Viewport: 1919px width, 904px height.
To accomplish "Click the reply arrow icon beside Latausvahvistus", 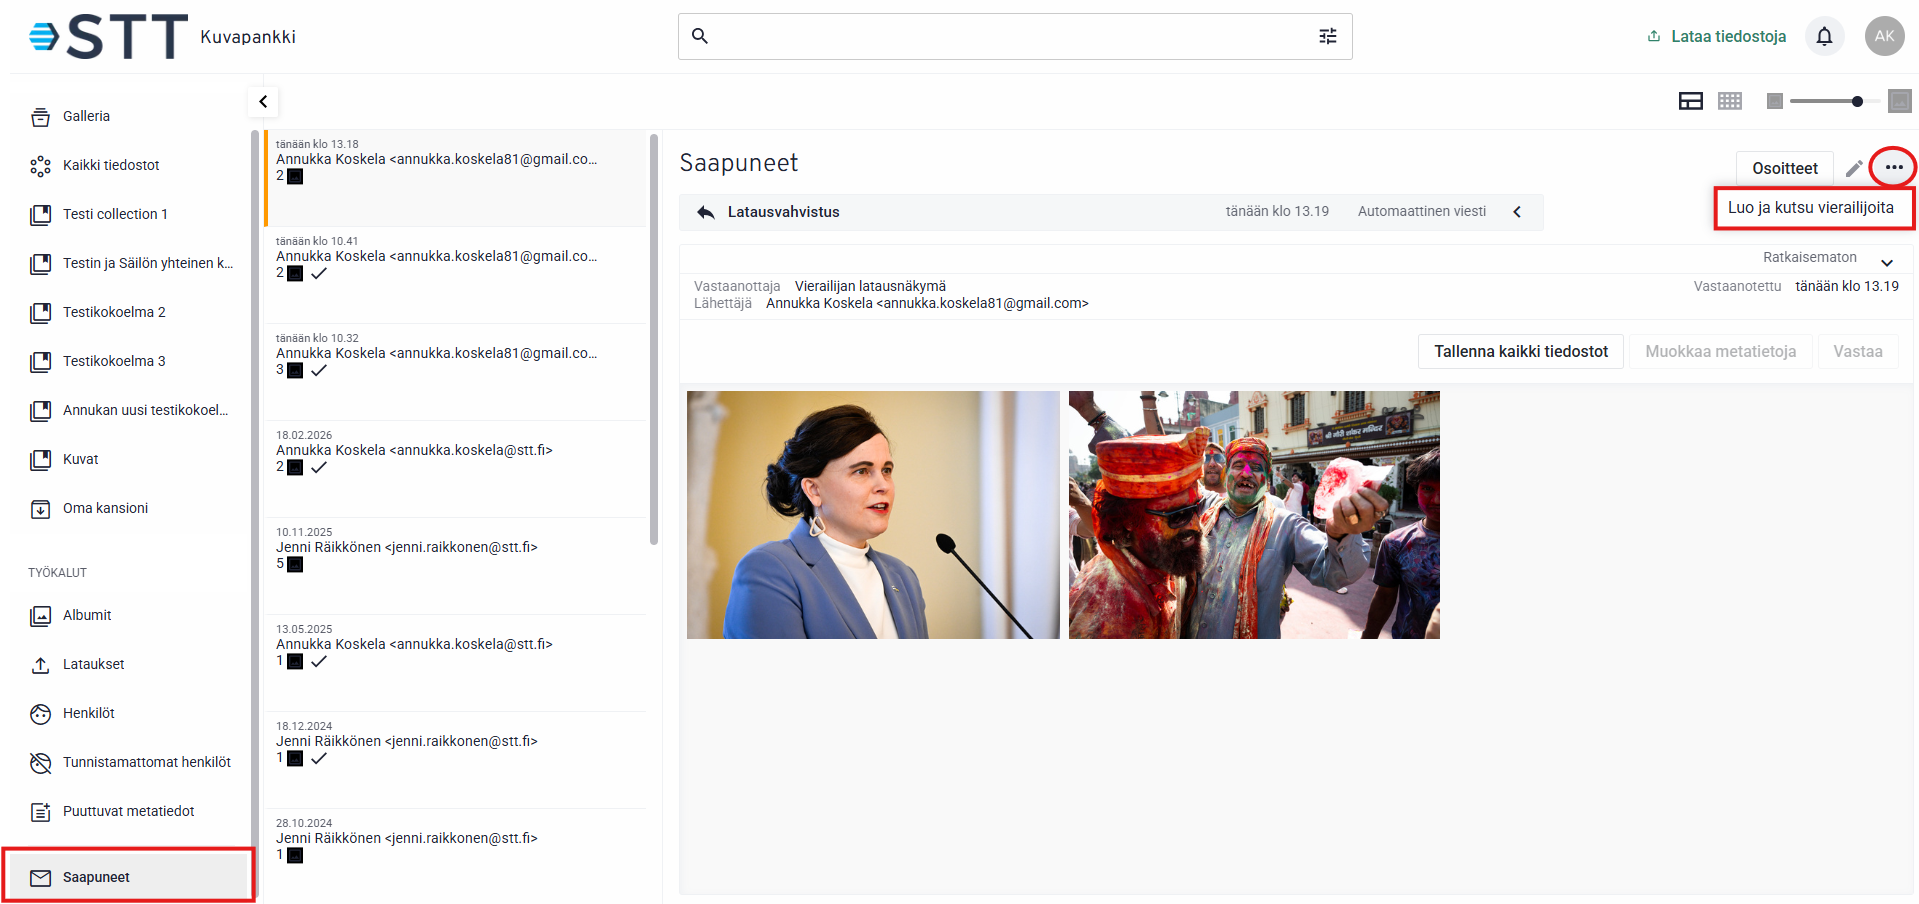I will 706,212.
